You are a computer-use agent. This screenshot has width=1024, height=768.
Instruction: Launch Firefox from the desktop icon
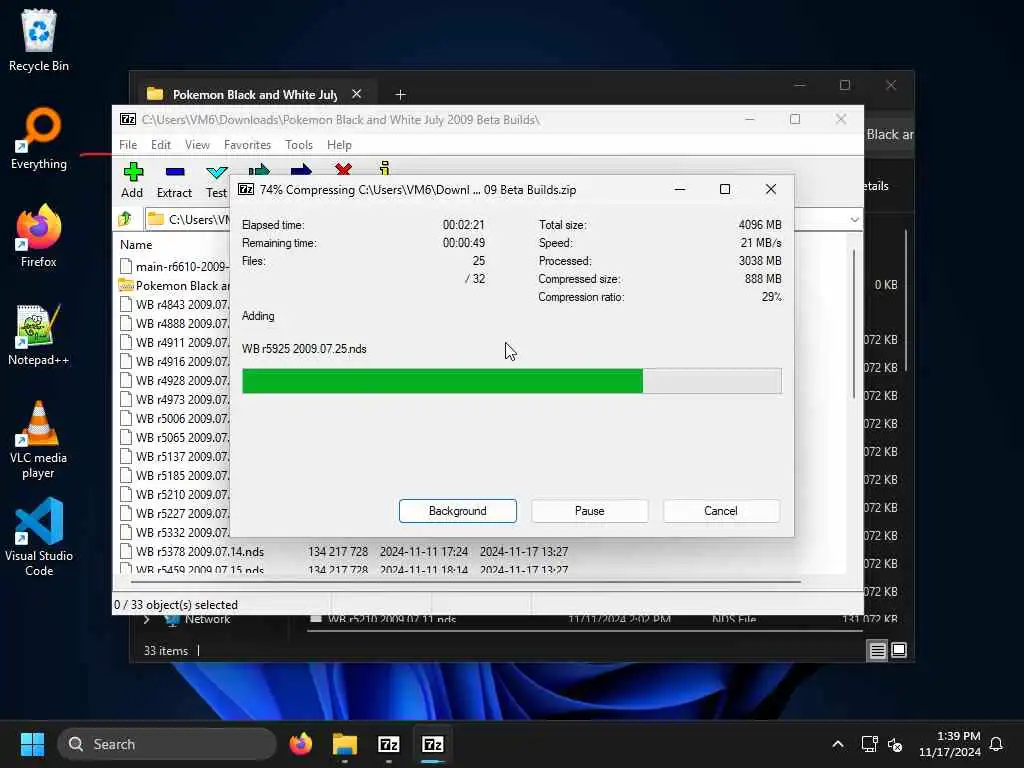(39, 236)
